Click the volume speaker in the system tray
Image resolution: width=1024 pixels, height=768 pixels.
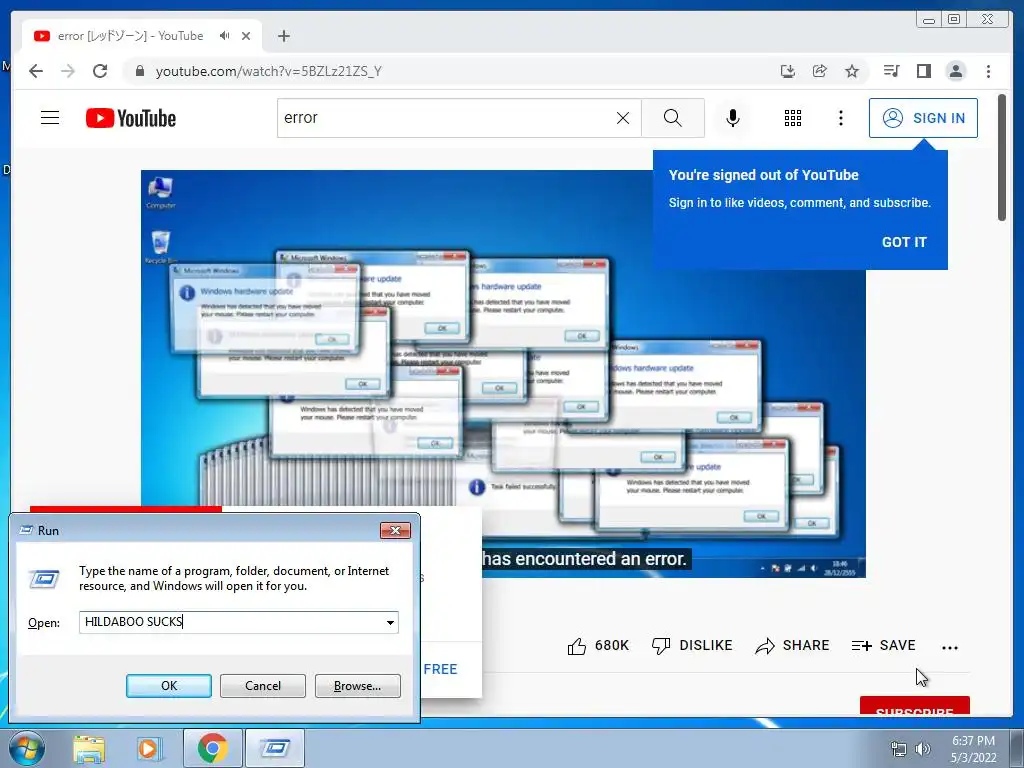(x=923, y=749)
